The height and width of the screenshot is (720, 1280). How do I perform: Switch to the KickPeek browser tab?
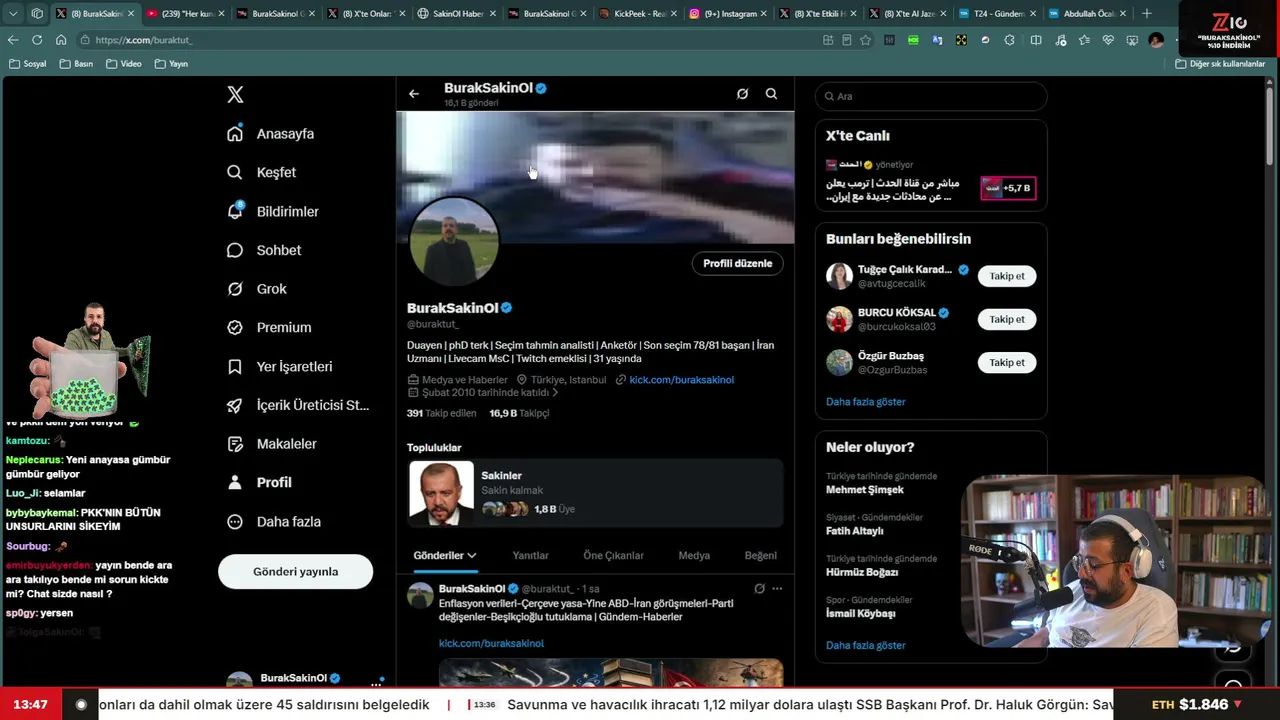point(636,14)
